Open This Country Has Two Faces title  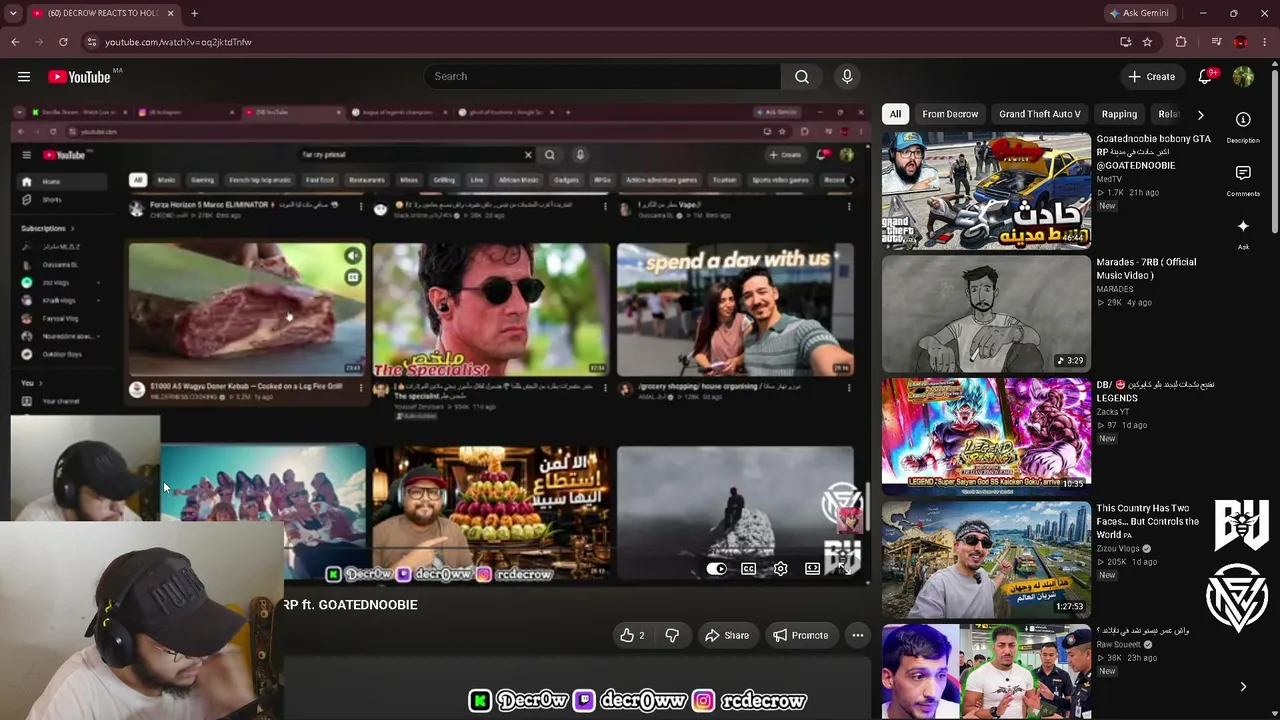pos(1148,522)
